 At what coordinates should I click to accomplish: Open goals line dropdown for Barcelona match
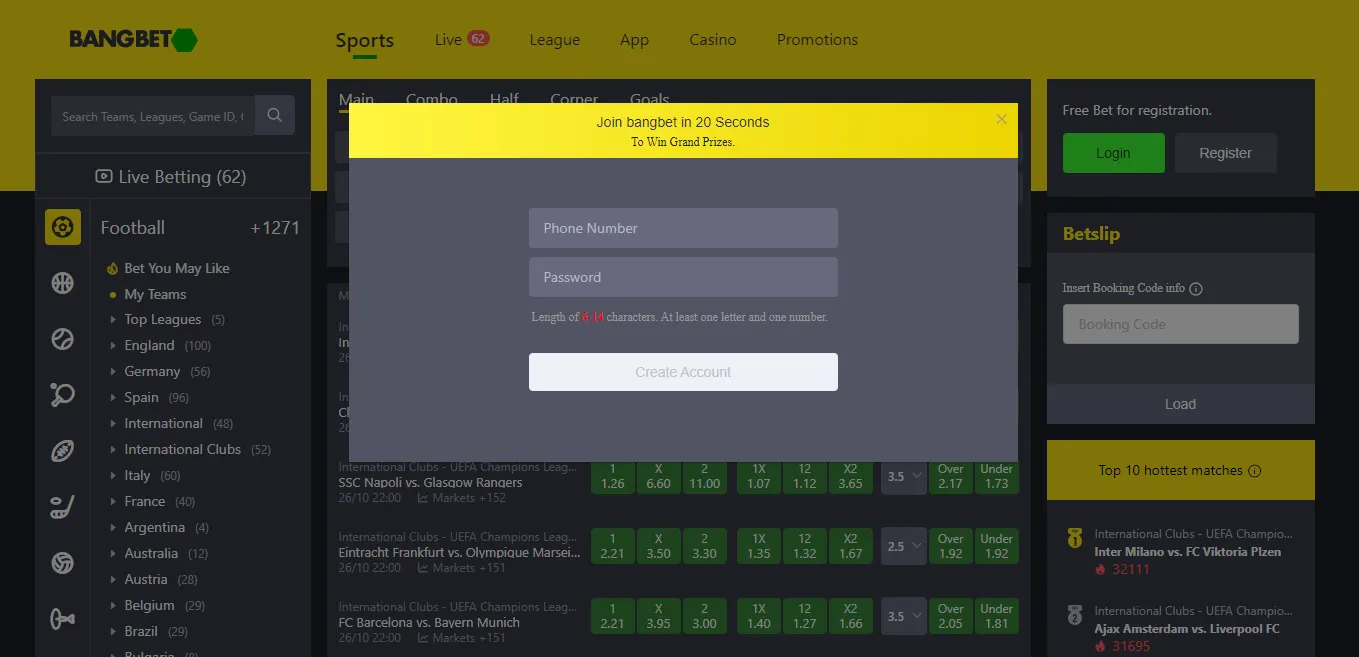pyautogui.click(x=903, y=617)
